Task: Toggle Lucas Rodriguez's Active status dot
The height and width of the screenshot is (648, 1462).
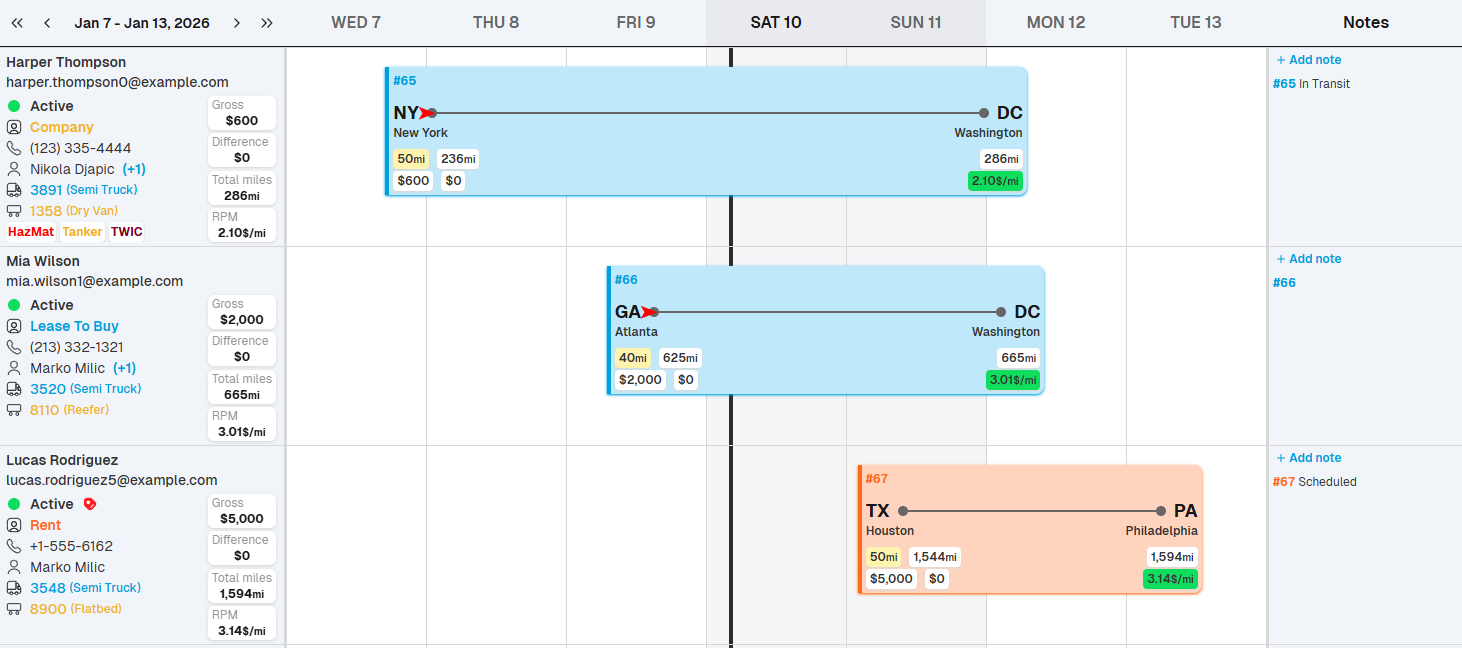Action: click(14, 503)
